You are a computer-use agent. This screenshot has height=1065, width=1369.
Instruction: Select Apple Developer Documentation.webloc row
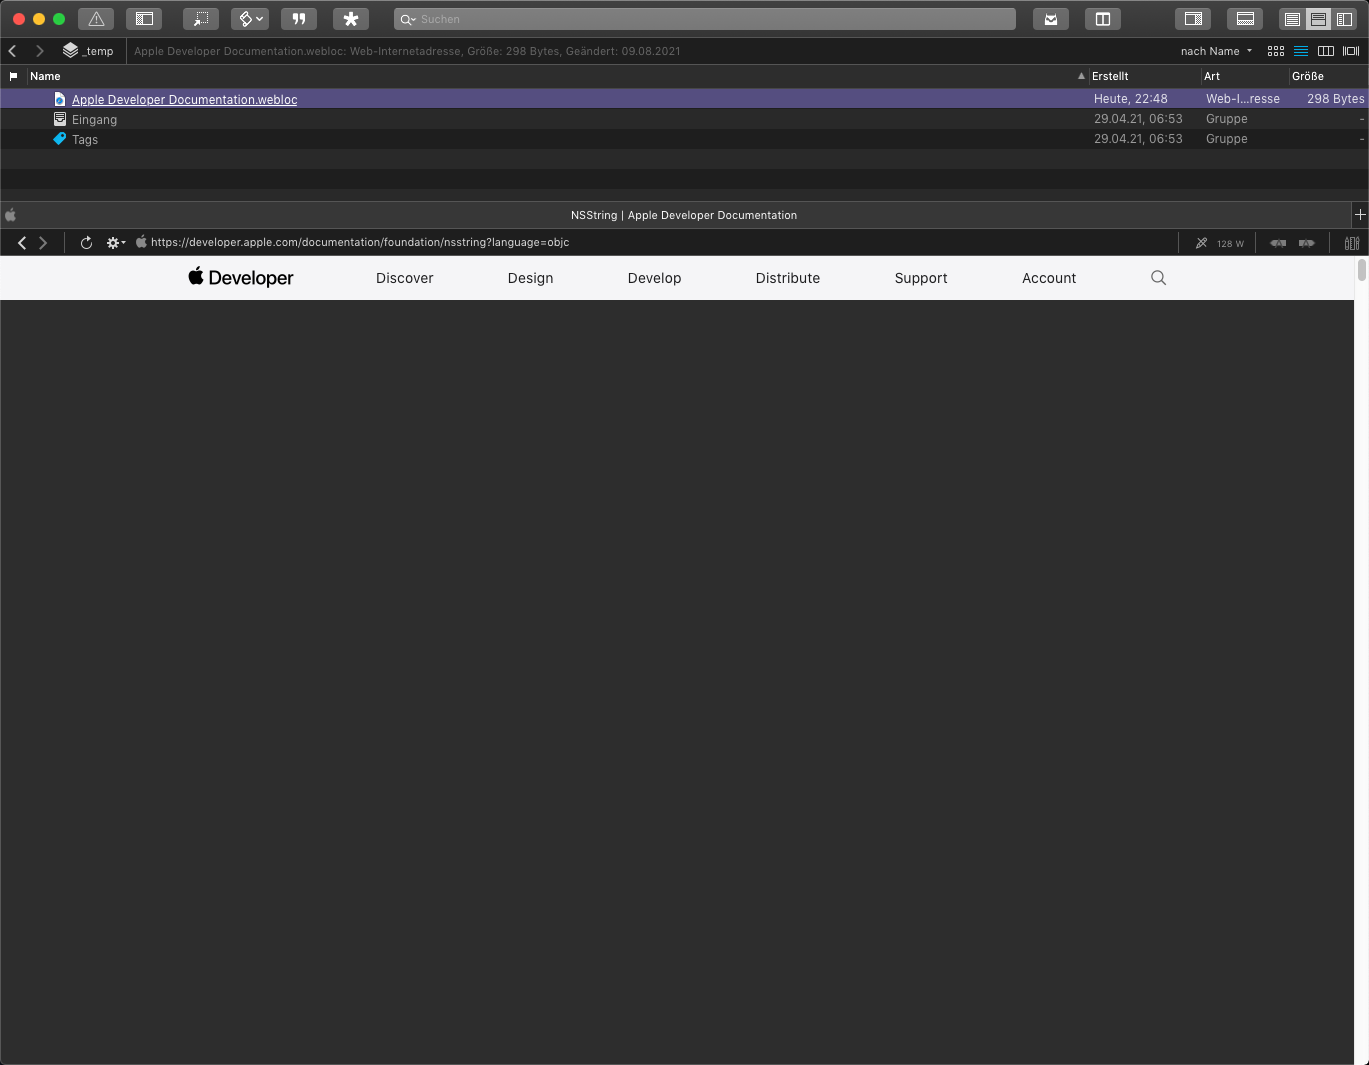click(x=684, y=99)
